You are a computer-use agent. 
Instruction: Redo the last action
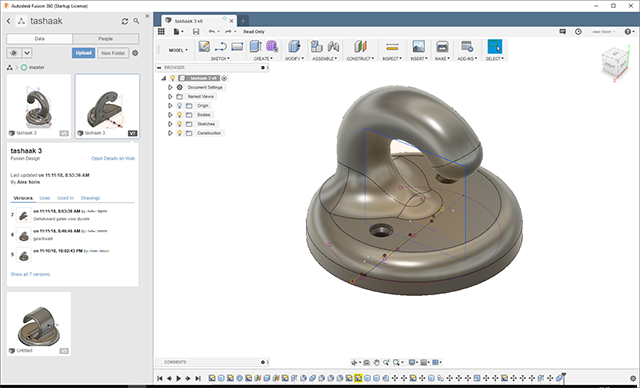[228, 31]
